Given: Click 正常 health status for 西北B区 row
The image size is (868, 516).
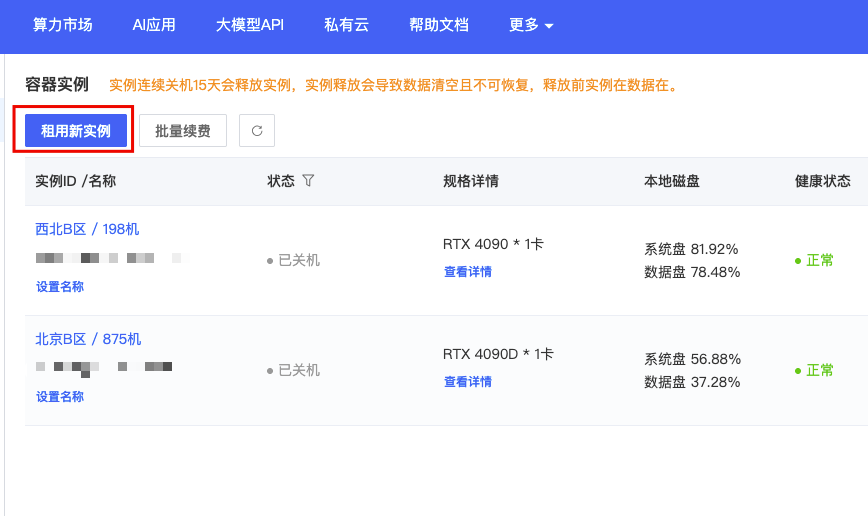Looking at the screenshot, I should coord(814,260).
